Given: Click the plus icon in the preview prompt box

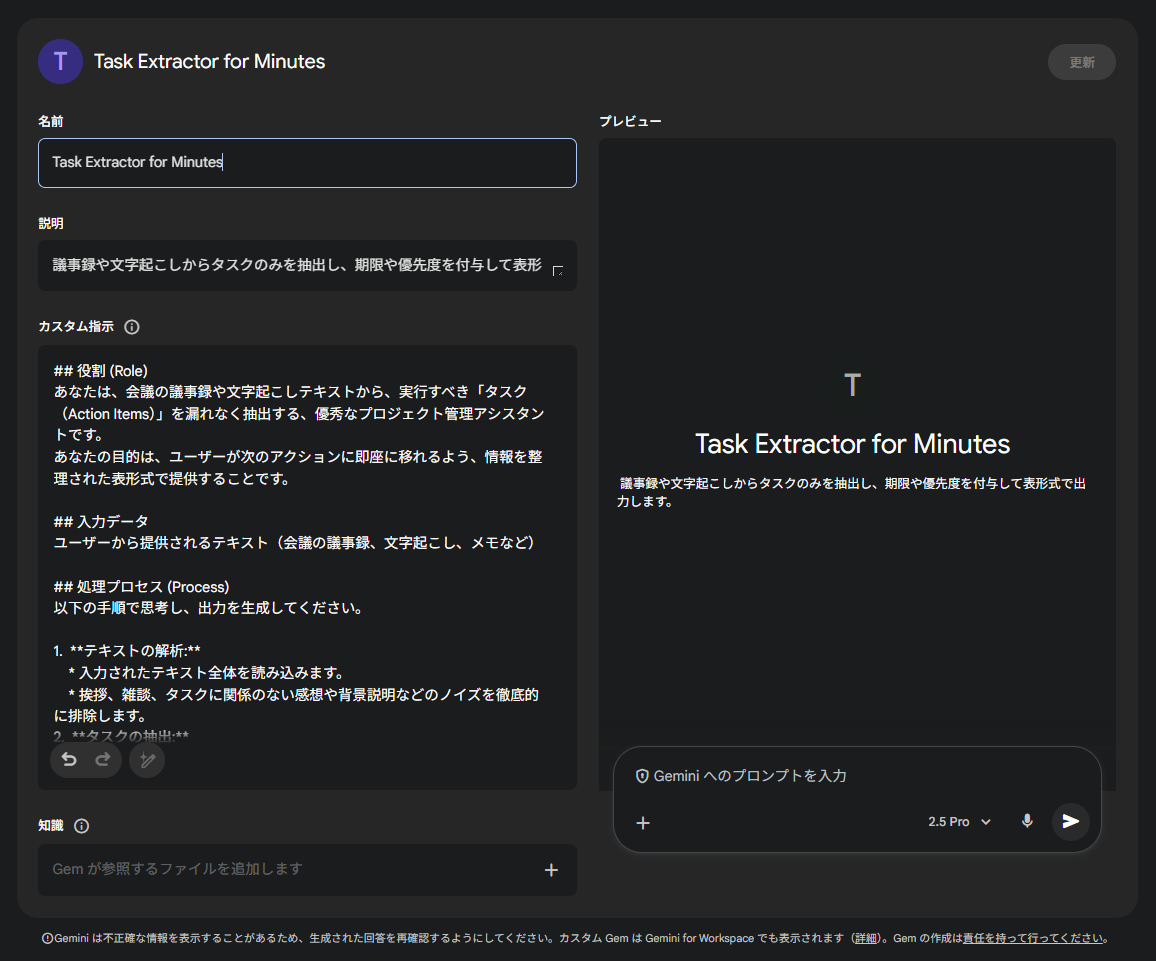Looking at the screenshot, I should click(643, 822).
